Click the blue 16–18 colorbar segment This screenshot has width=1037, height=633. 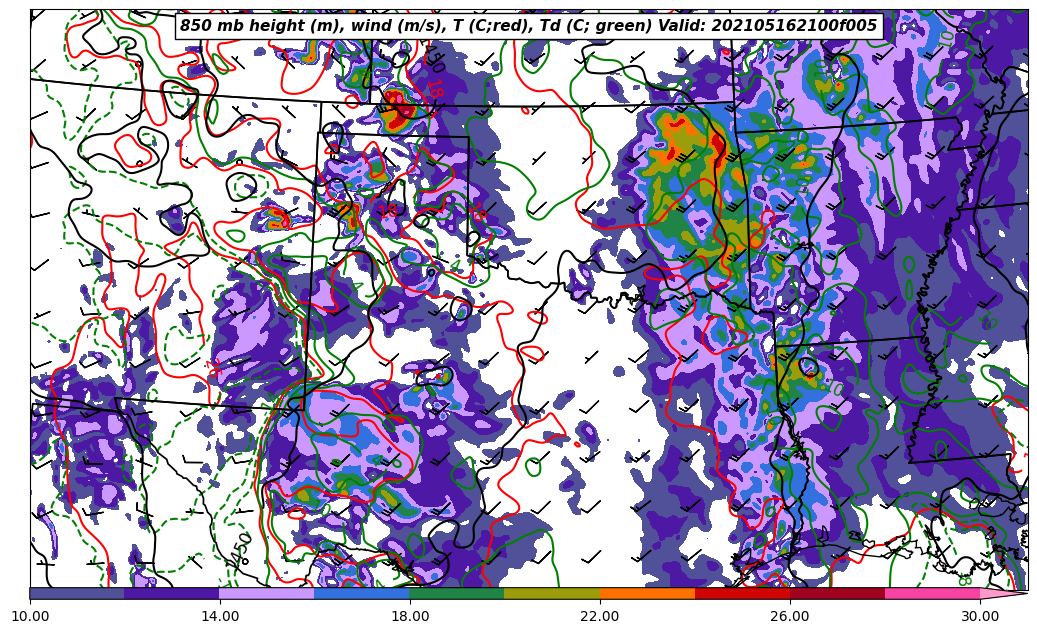coord(361,593)
